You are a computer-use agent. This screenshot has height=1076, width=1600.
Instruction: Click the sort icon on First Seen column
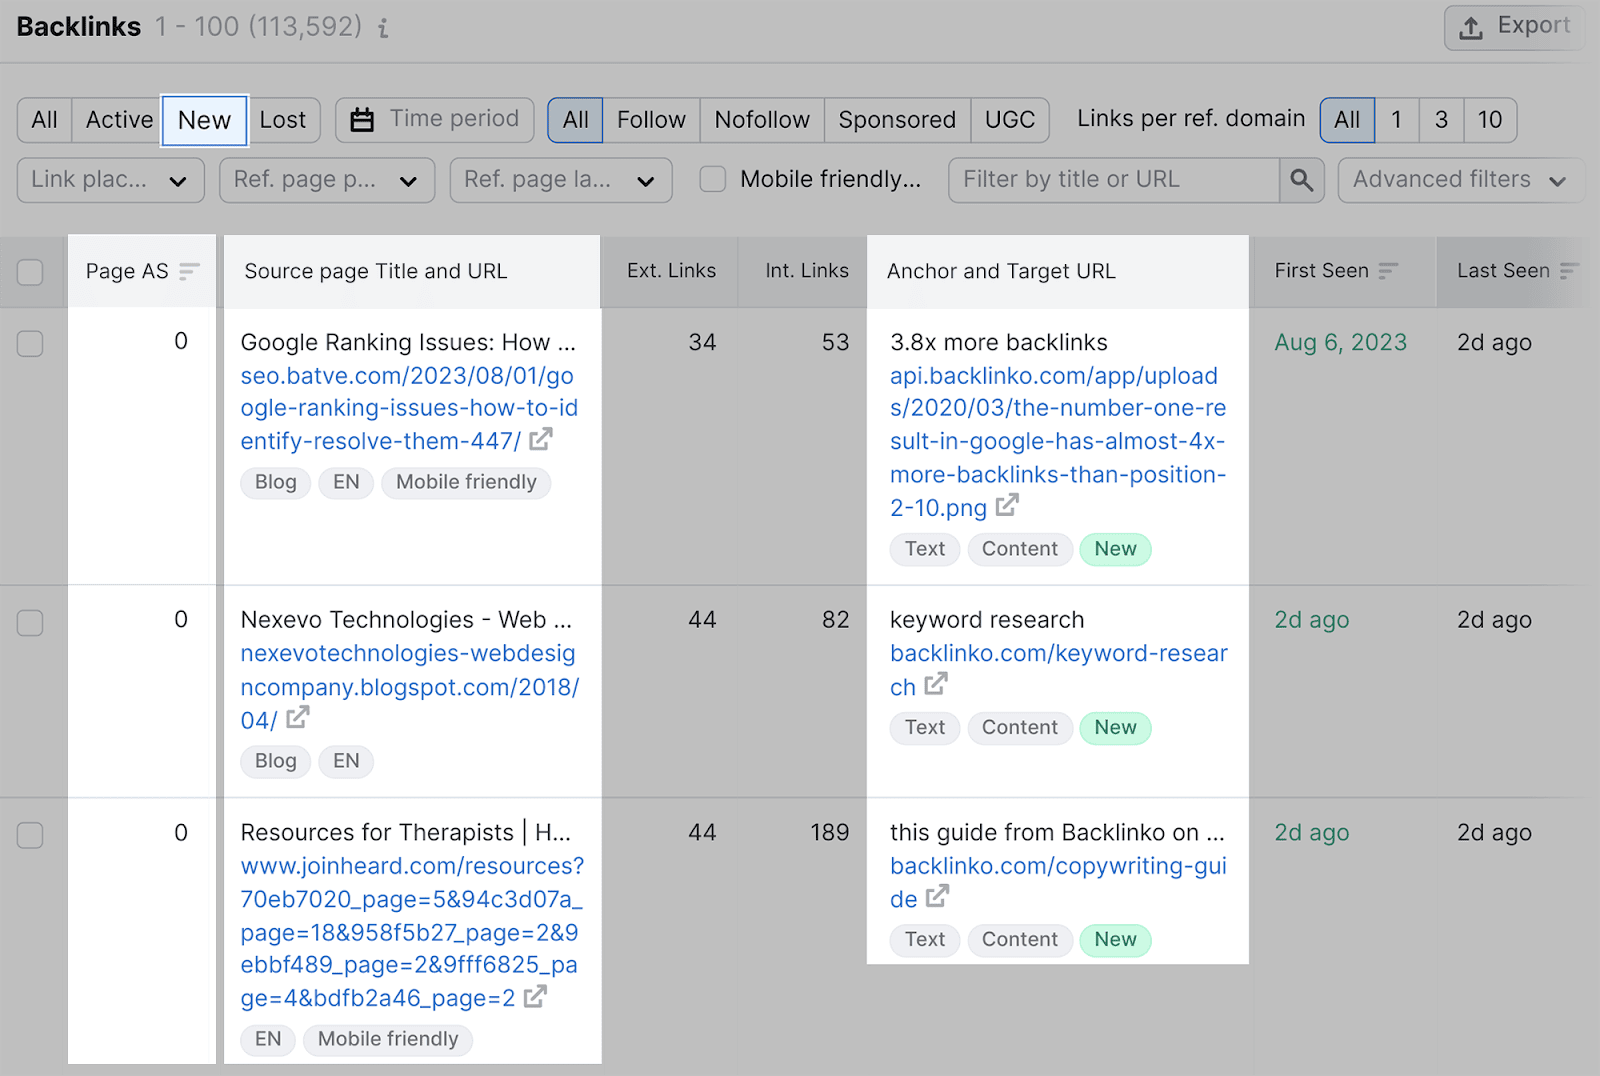click(x=1388, y=270)
